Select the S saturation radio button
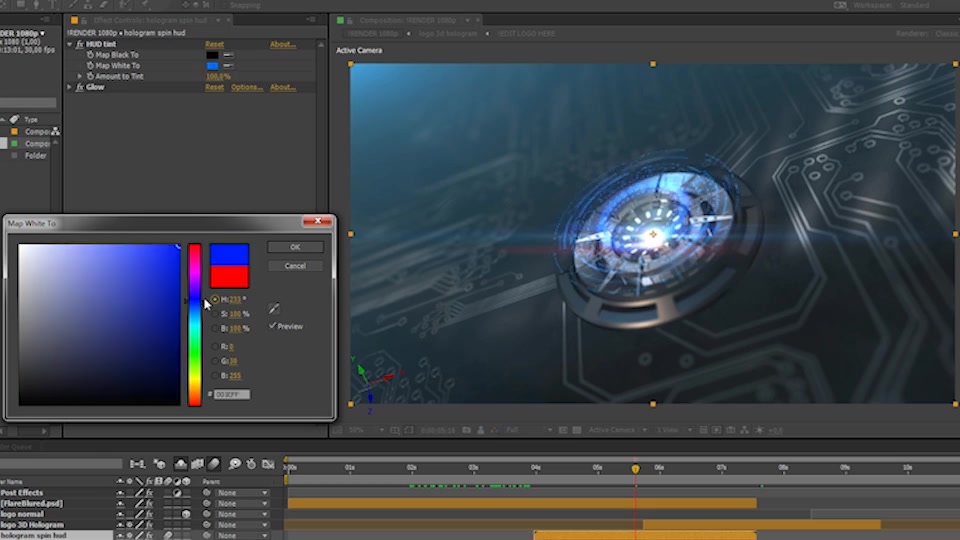The width and height of the screenshot is (960, 540). [x=215, y=314]
